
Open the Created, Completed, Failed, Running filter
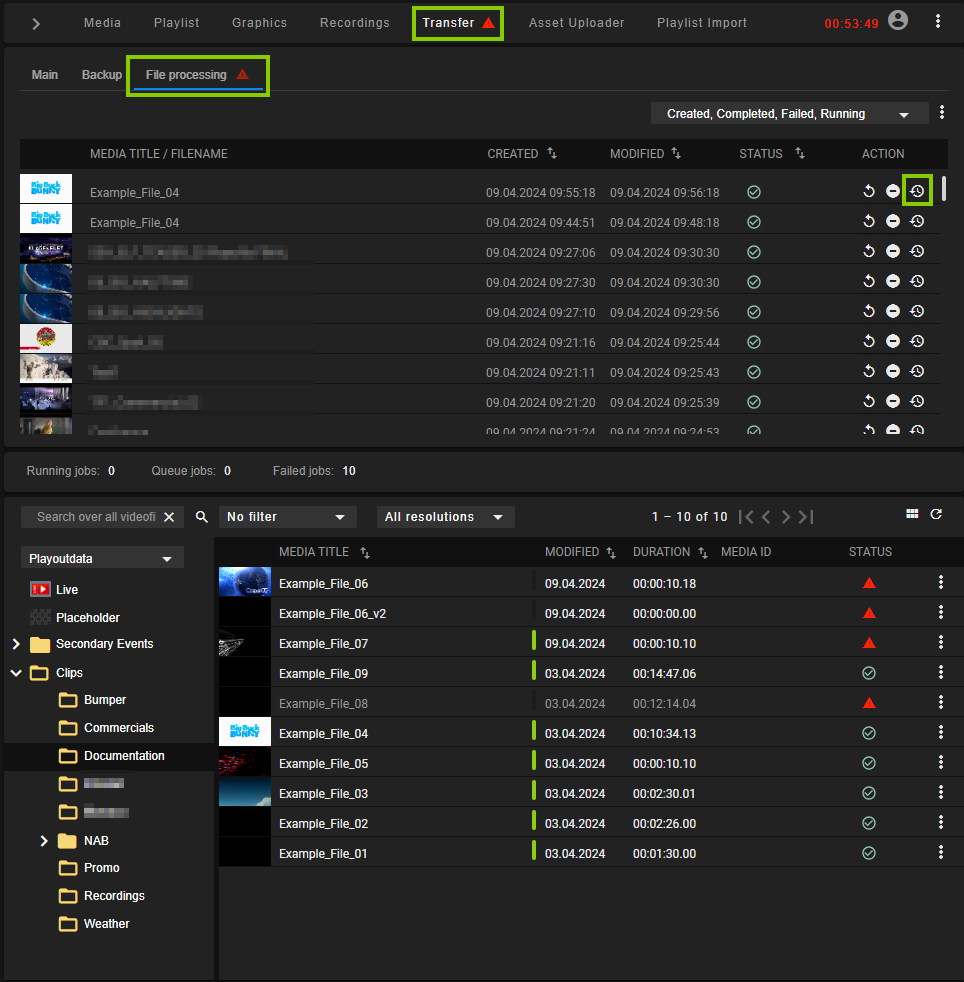coord(789,113)
